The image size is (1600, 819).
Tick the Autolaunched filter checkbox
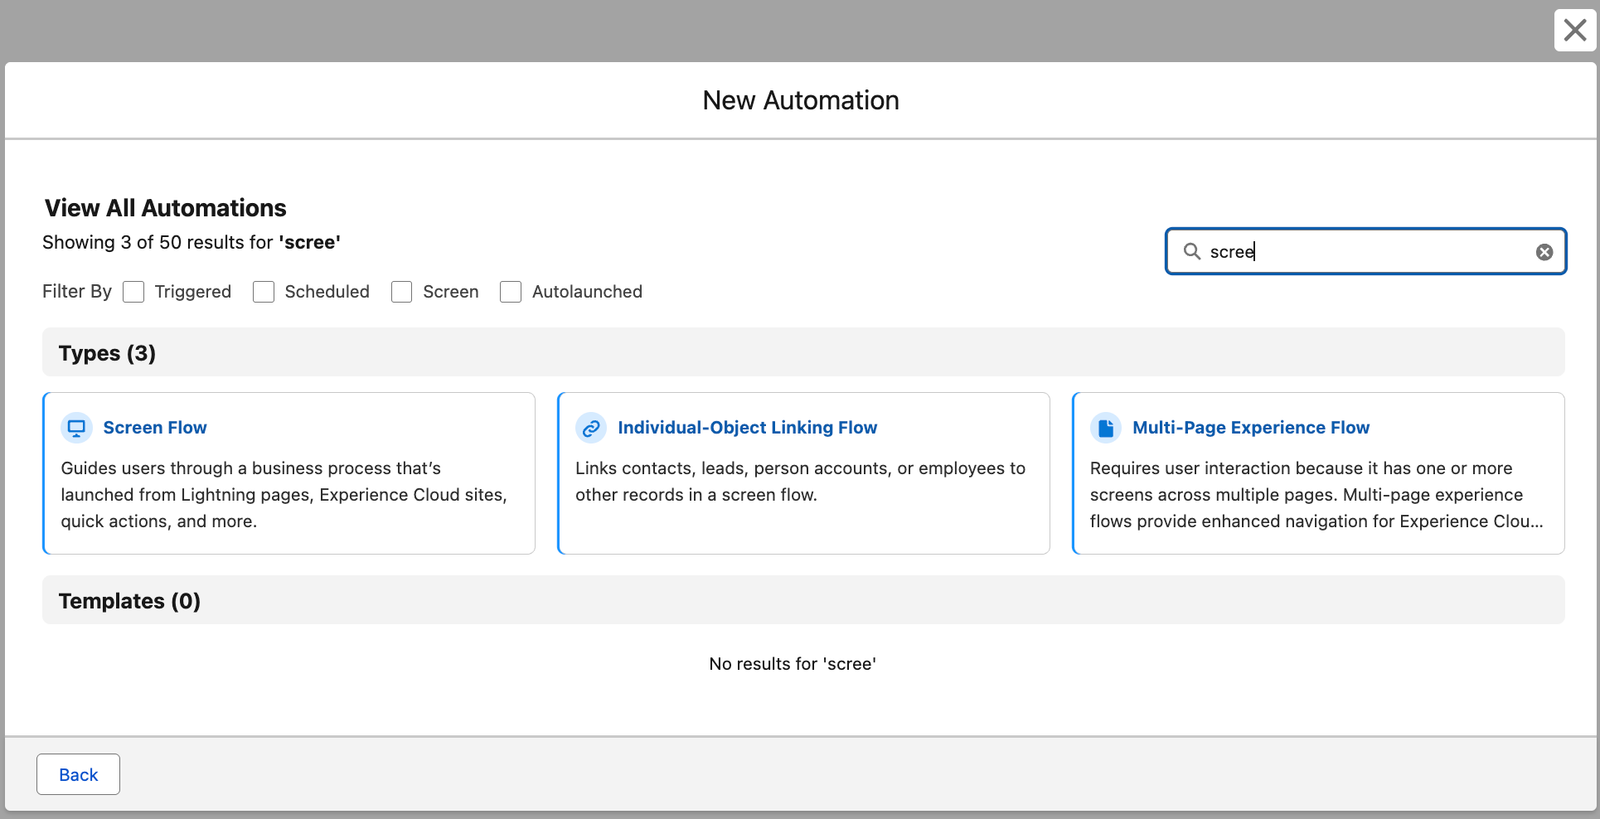pos(511,292)
